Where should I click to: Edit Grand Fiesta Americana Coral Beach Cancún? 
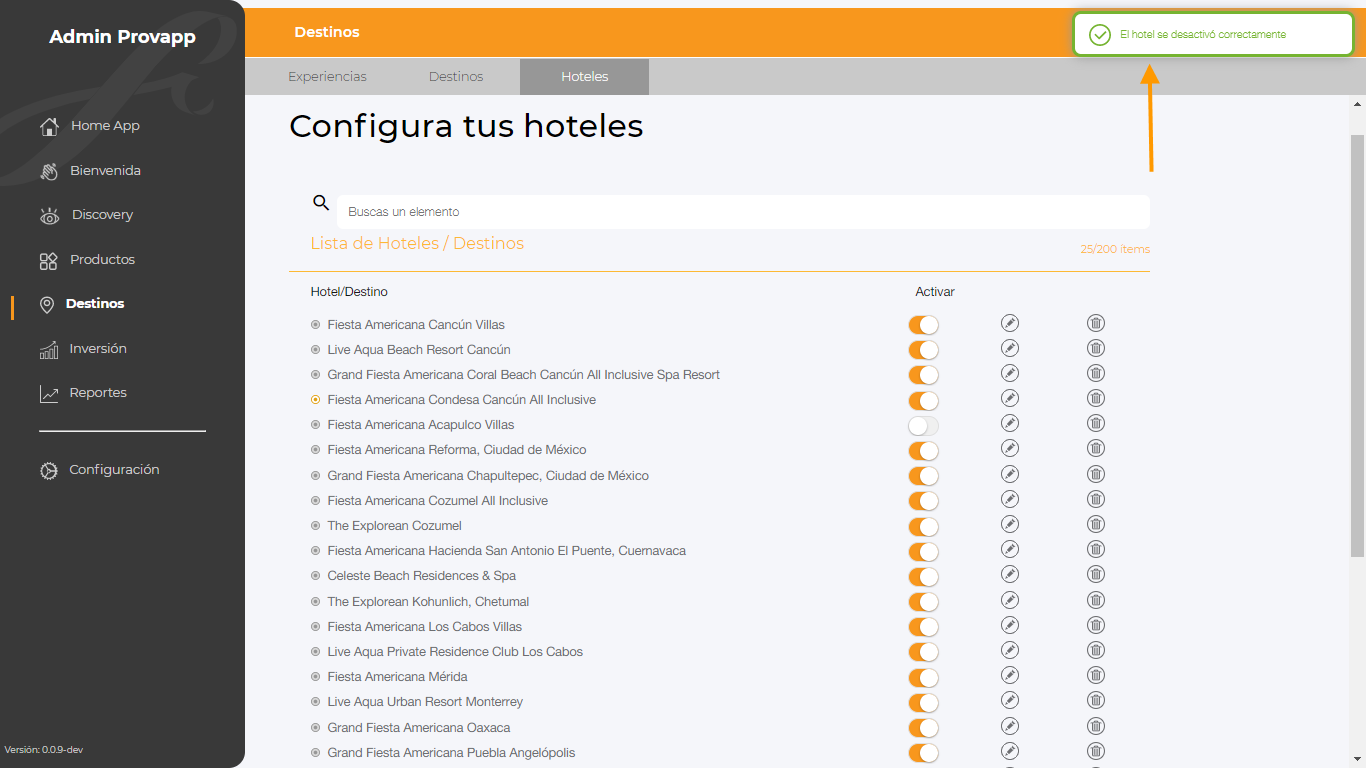pyautogui.click(x=1010, y=373)
